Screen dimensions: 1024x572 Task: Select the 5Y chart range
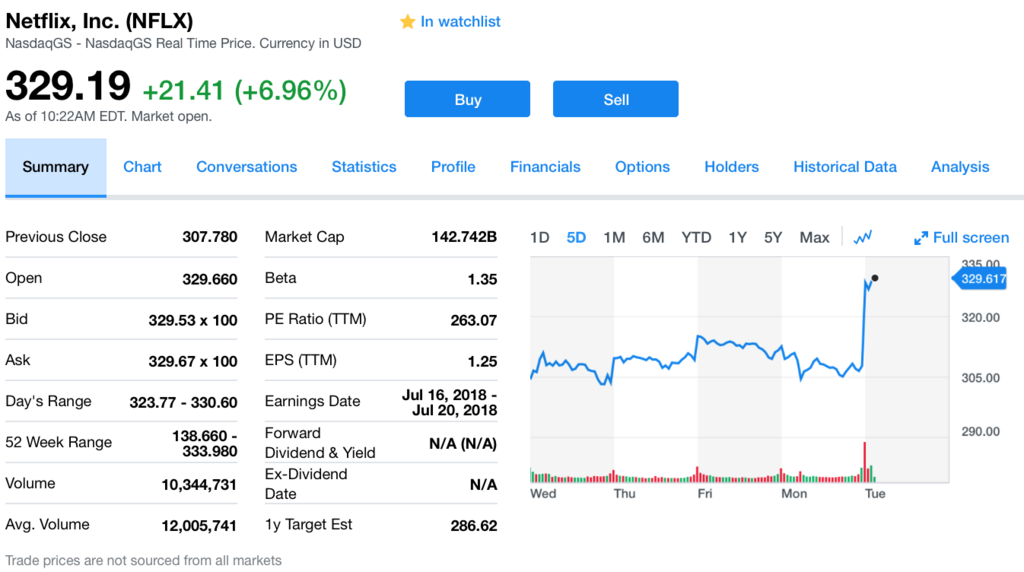coord(773,238)
